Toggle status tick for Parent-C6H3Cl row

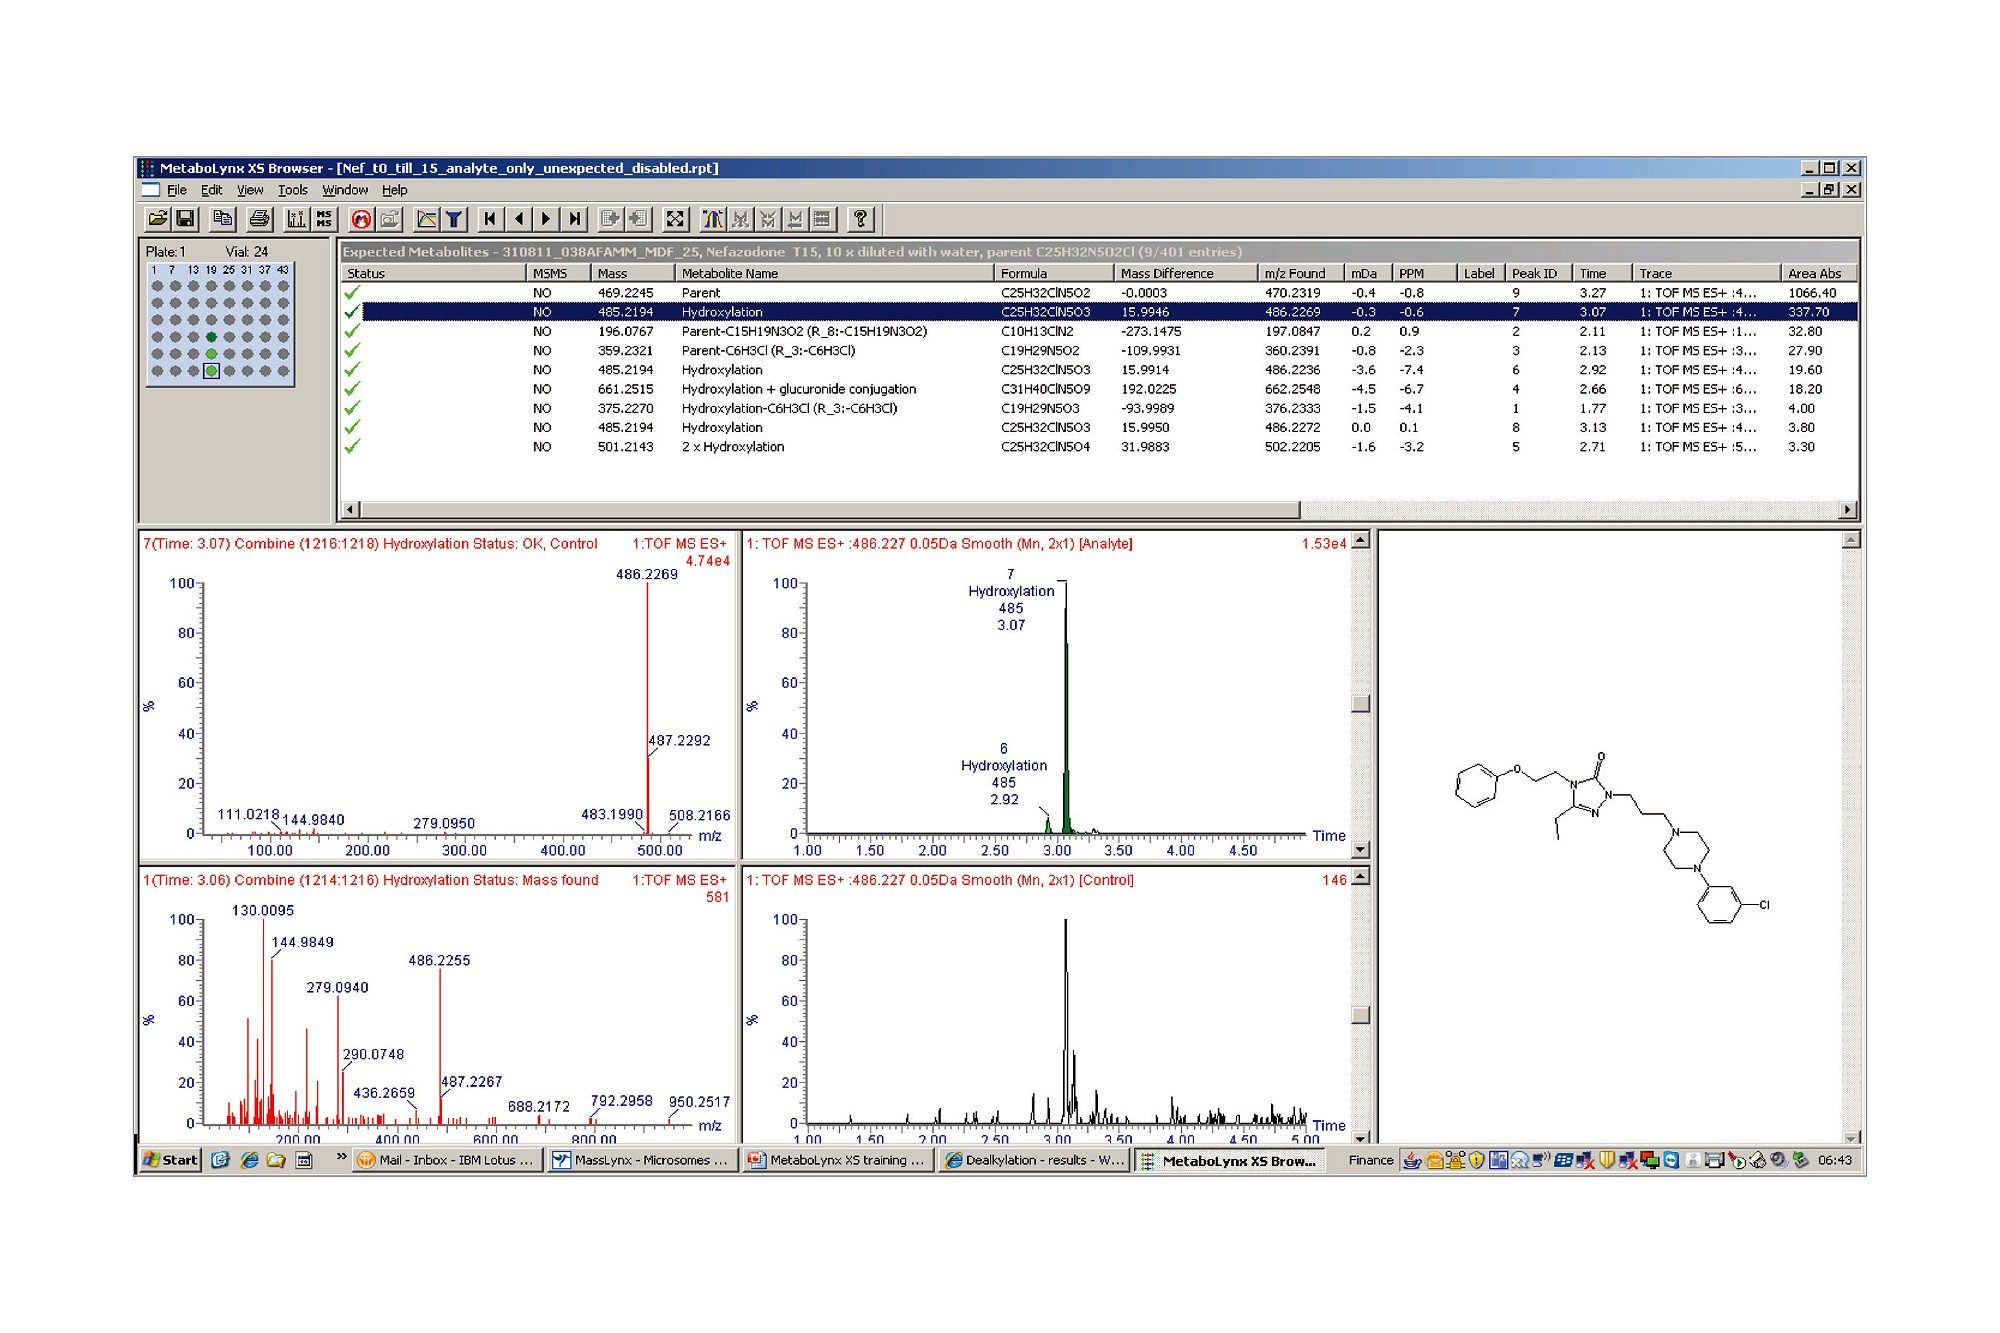pos(352,351)
